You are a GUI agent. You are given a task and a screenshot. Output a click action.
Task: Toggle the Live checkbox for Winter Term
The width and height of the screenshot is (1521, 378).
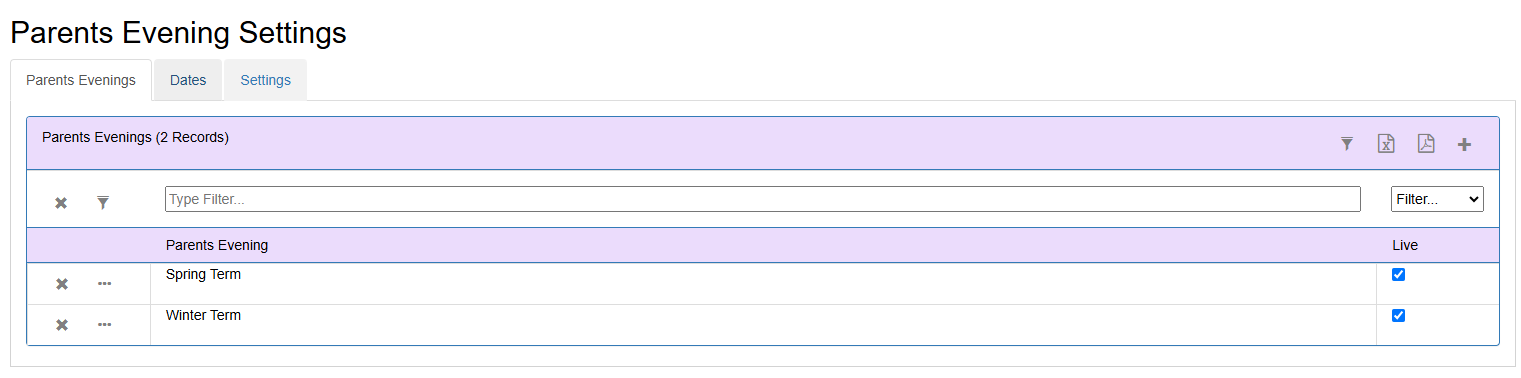tap(1399, 316)
